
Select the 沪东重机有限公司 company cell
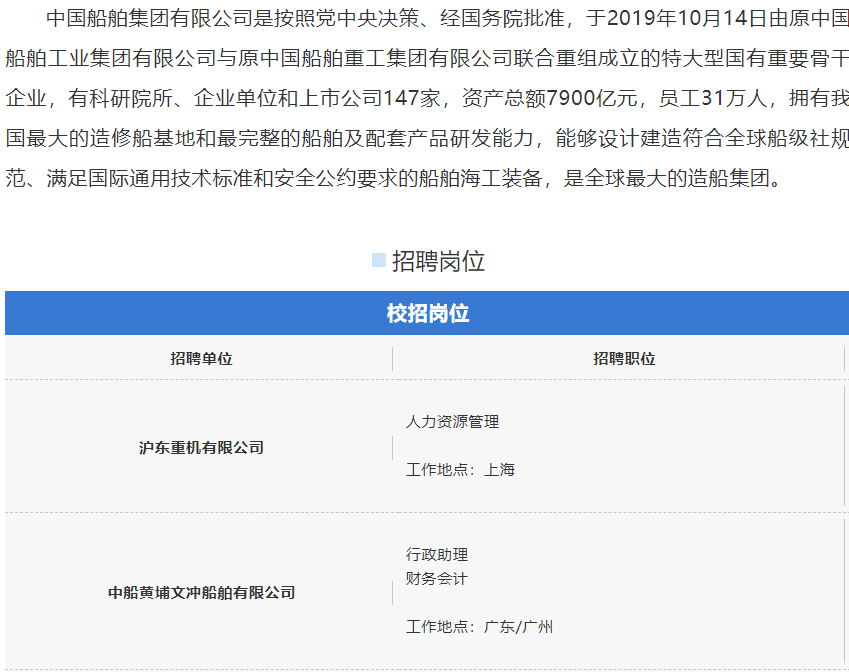pos(201,448)
